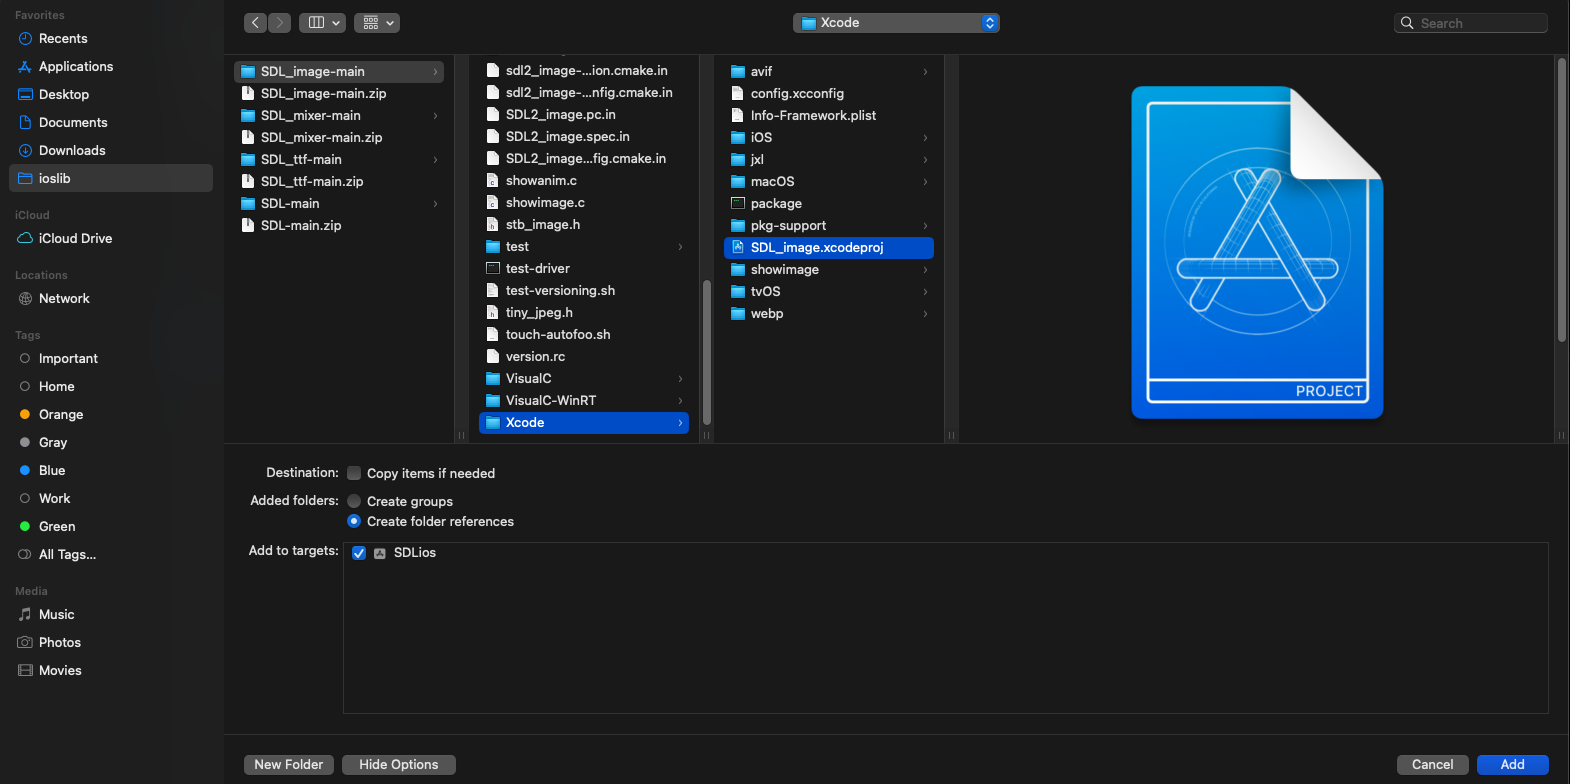Select the SDL_image-main.zip file
Image resolution: width=1570 pixels, height=784 pixels.
[339, 93]
